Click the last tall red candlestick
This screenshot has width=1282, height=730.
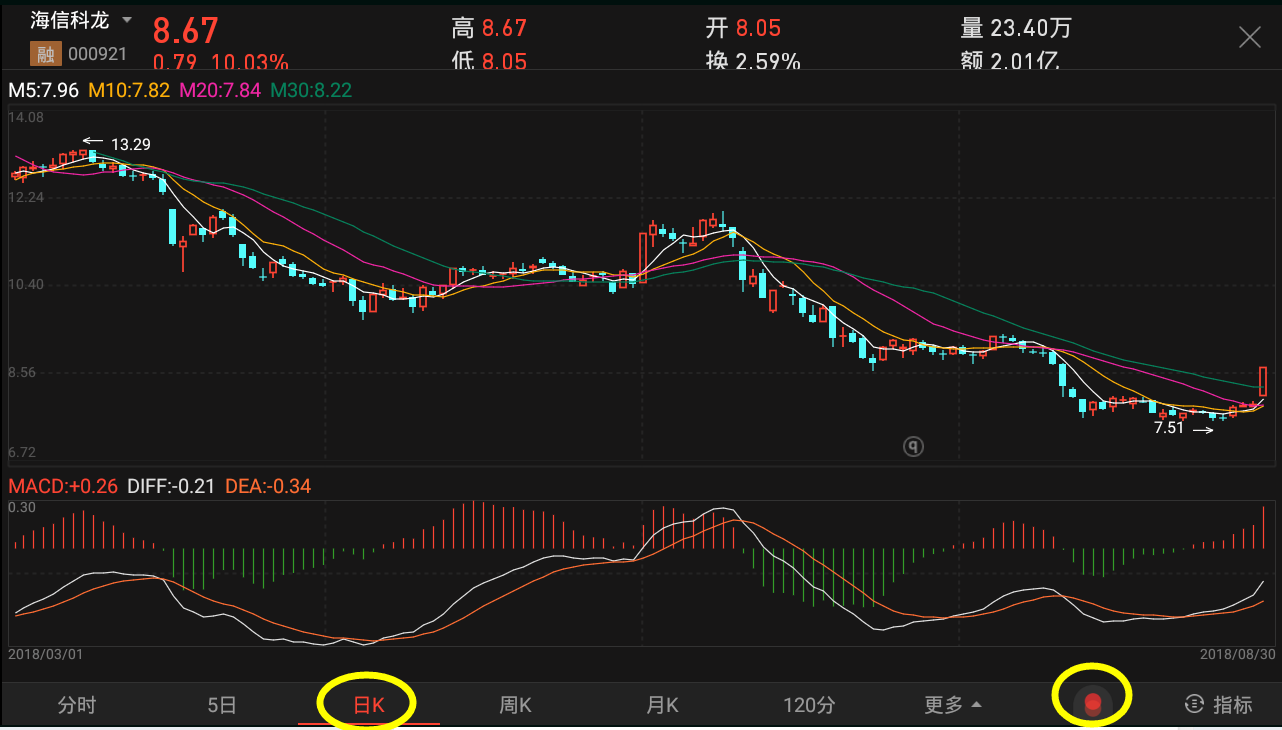click(x=1263, y=381)
